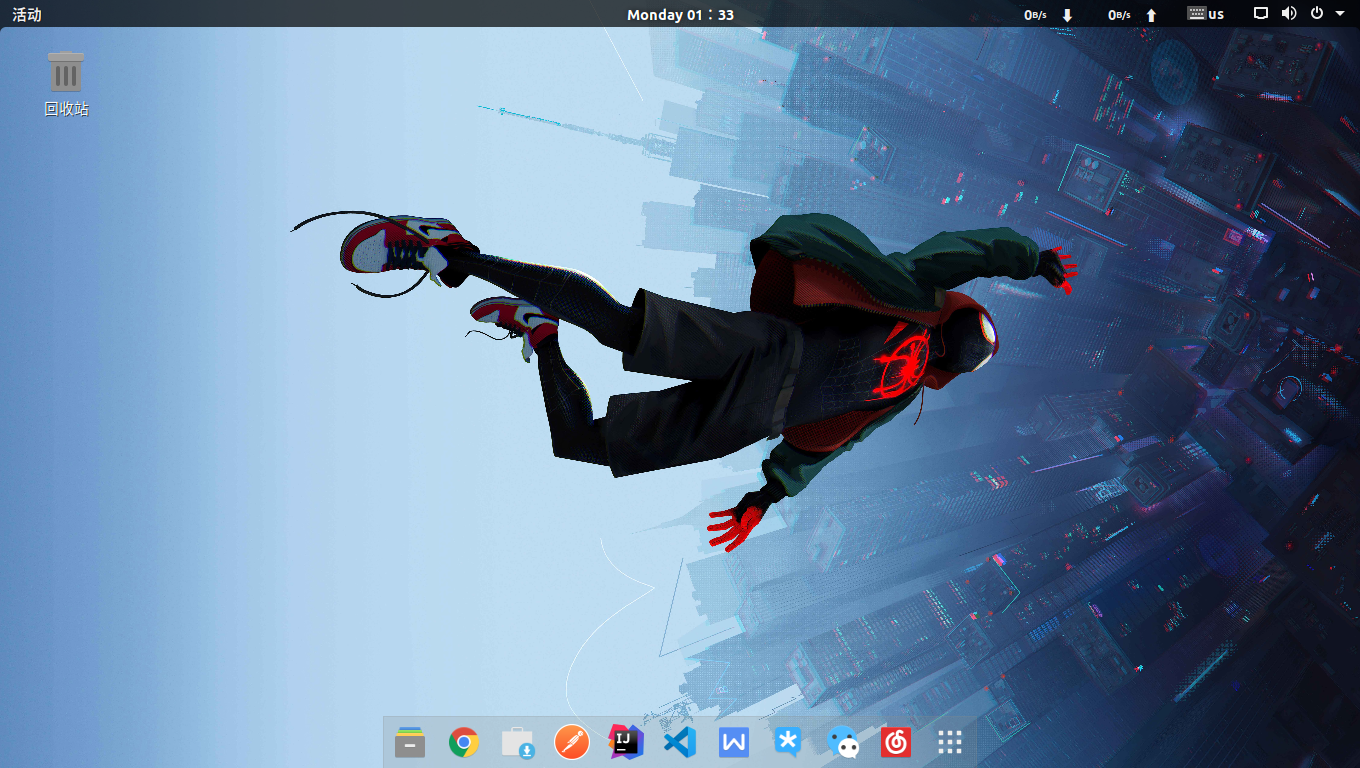Show all applications grid
Viewport: 1360px width, 768px height.
950,742
